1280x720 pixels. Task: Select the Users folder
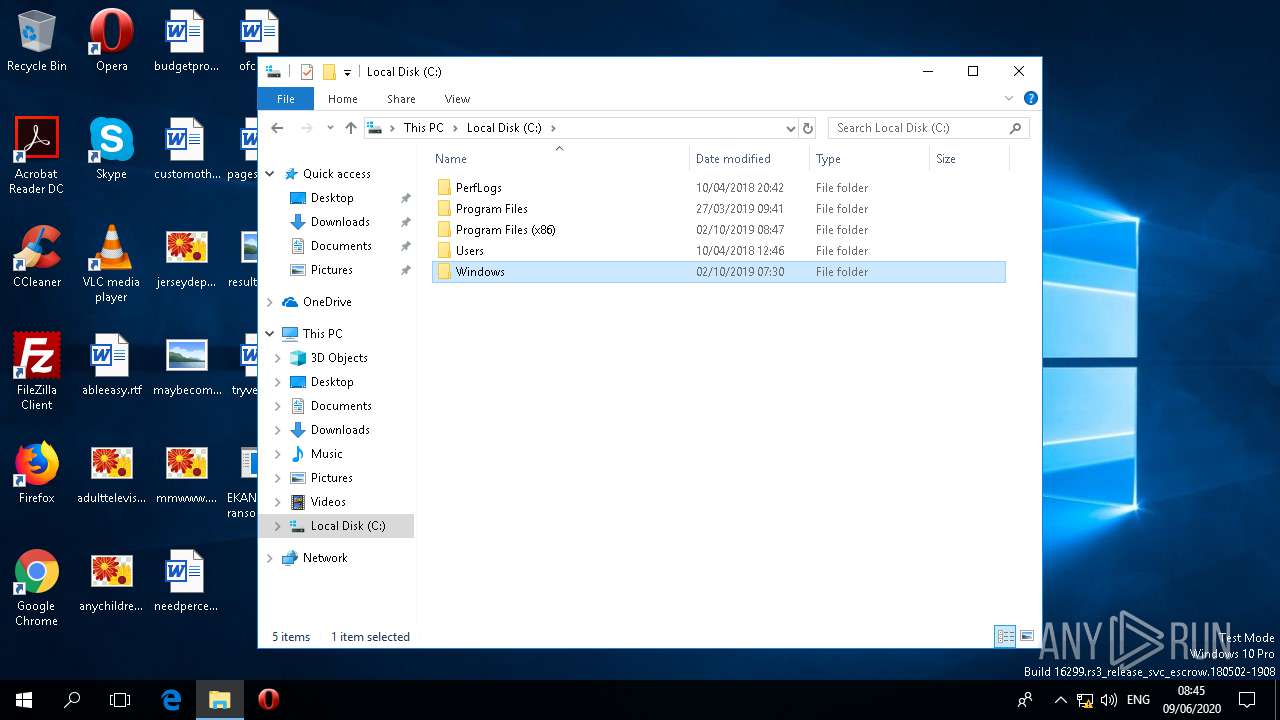pos(469,251)
